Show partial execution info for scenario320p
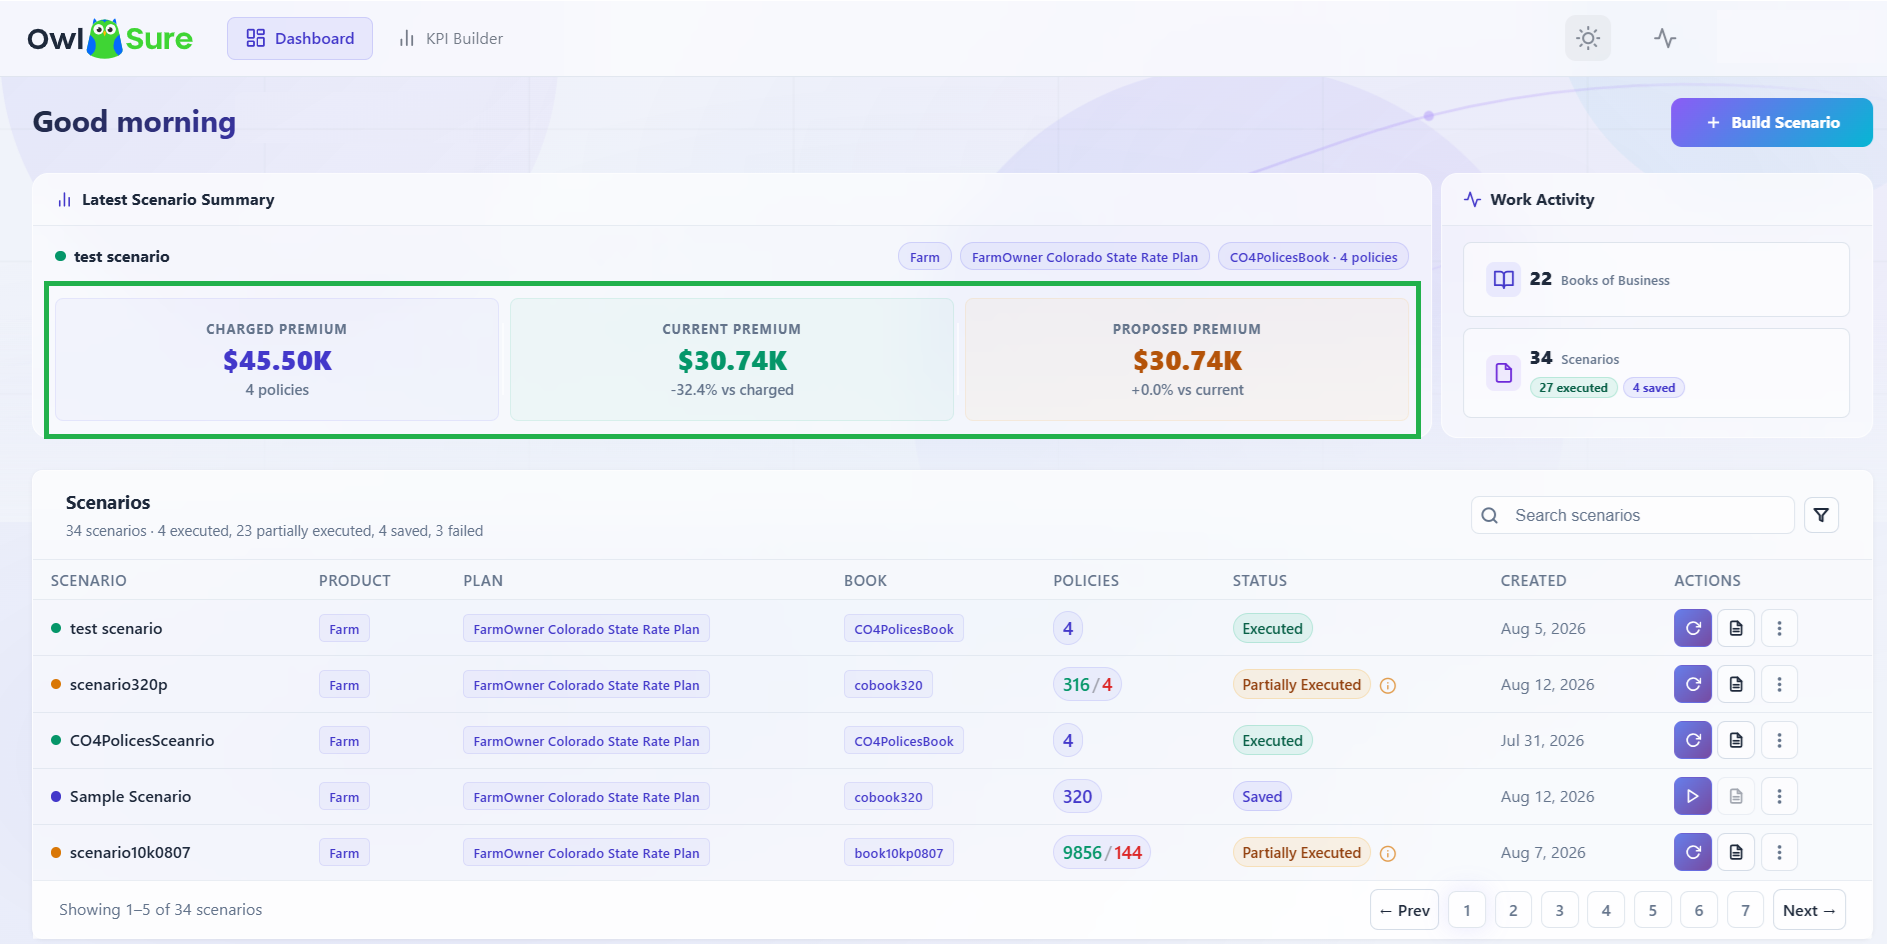Screen dimensions: 1887x944 coord(1387,685)
